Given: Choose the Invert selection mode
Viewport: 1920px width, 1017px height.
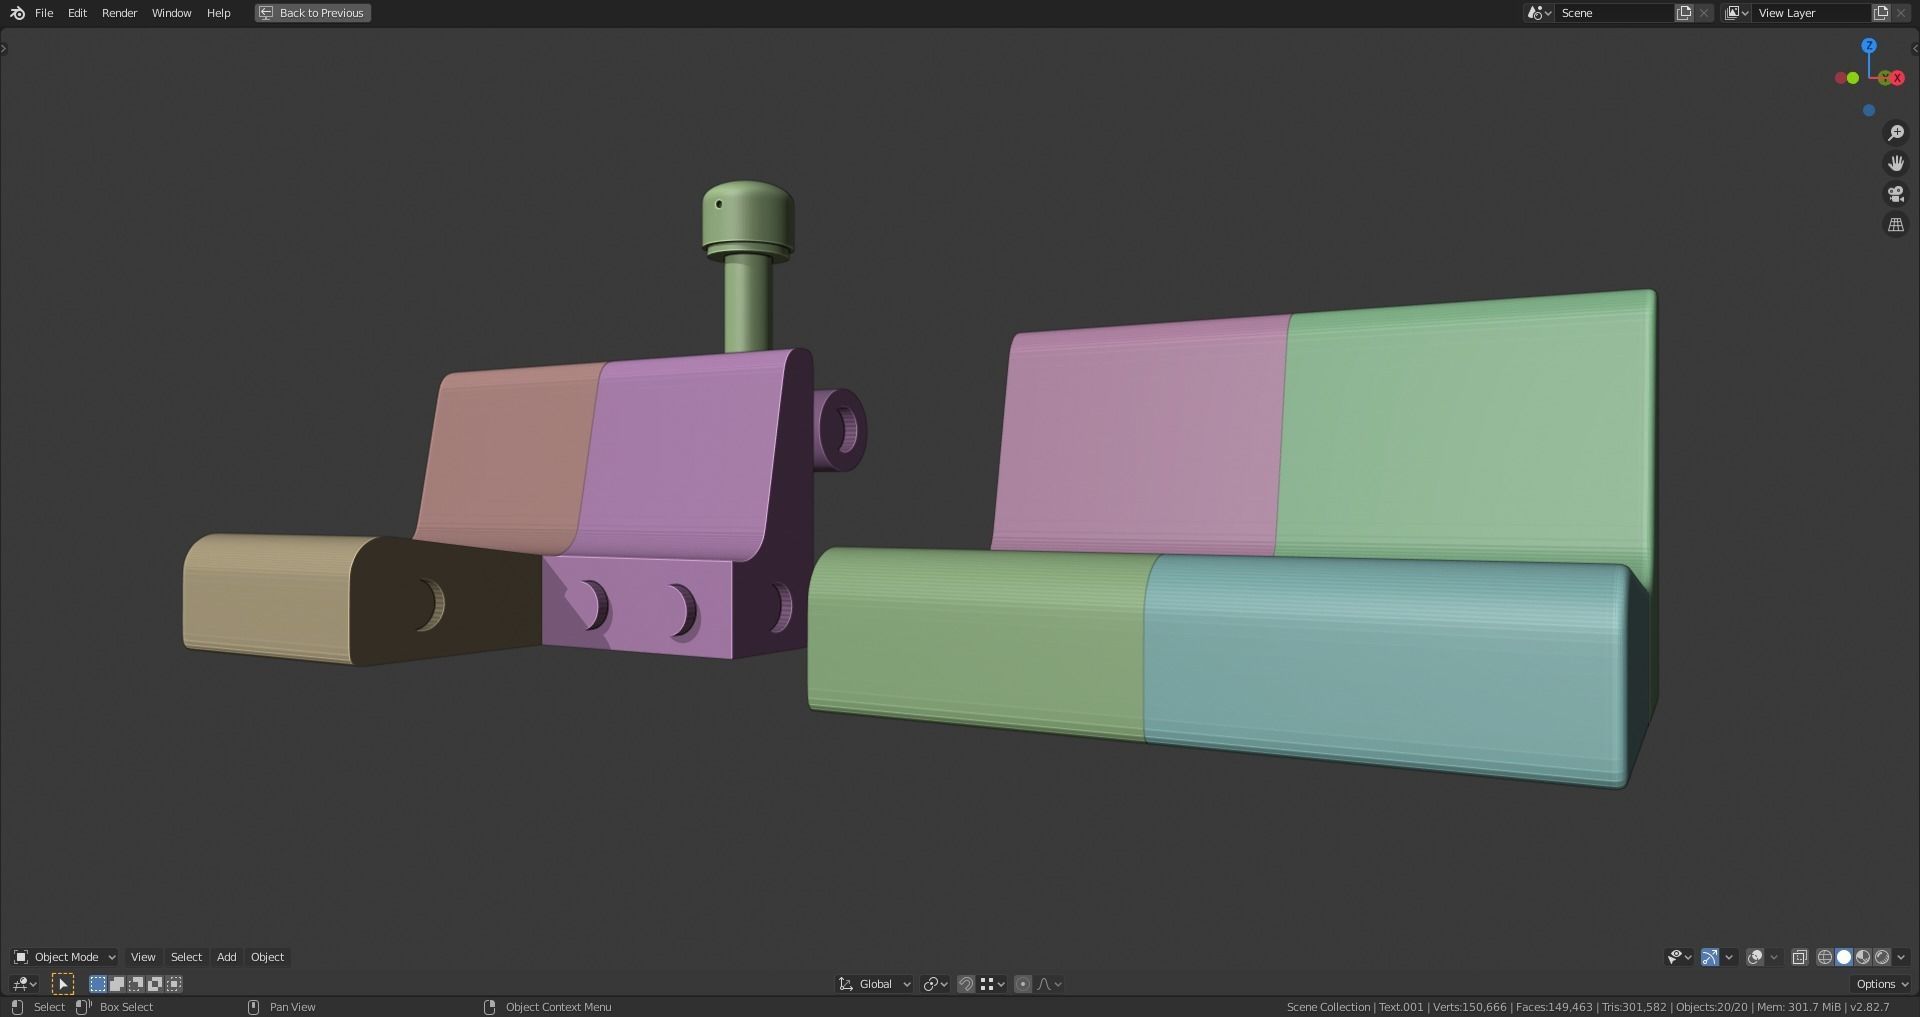Looking at the screenshot, I should (155, 984).
